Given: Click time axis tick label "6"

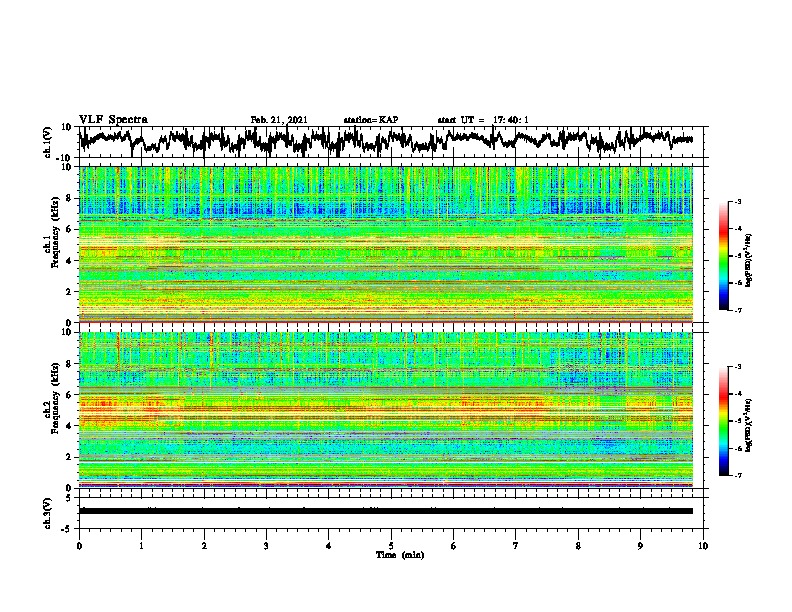Looking at the screenshot, I should click(x=454, y=546).
